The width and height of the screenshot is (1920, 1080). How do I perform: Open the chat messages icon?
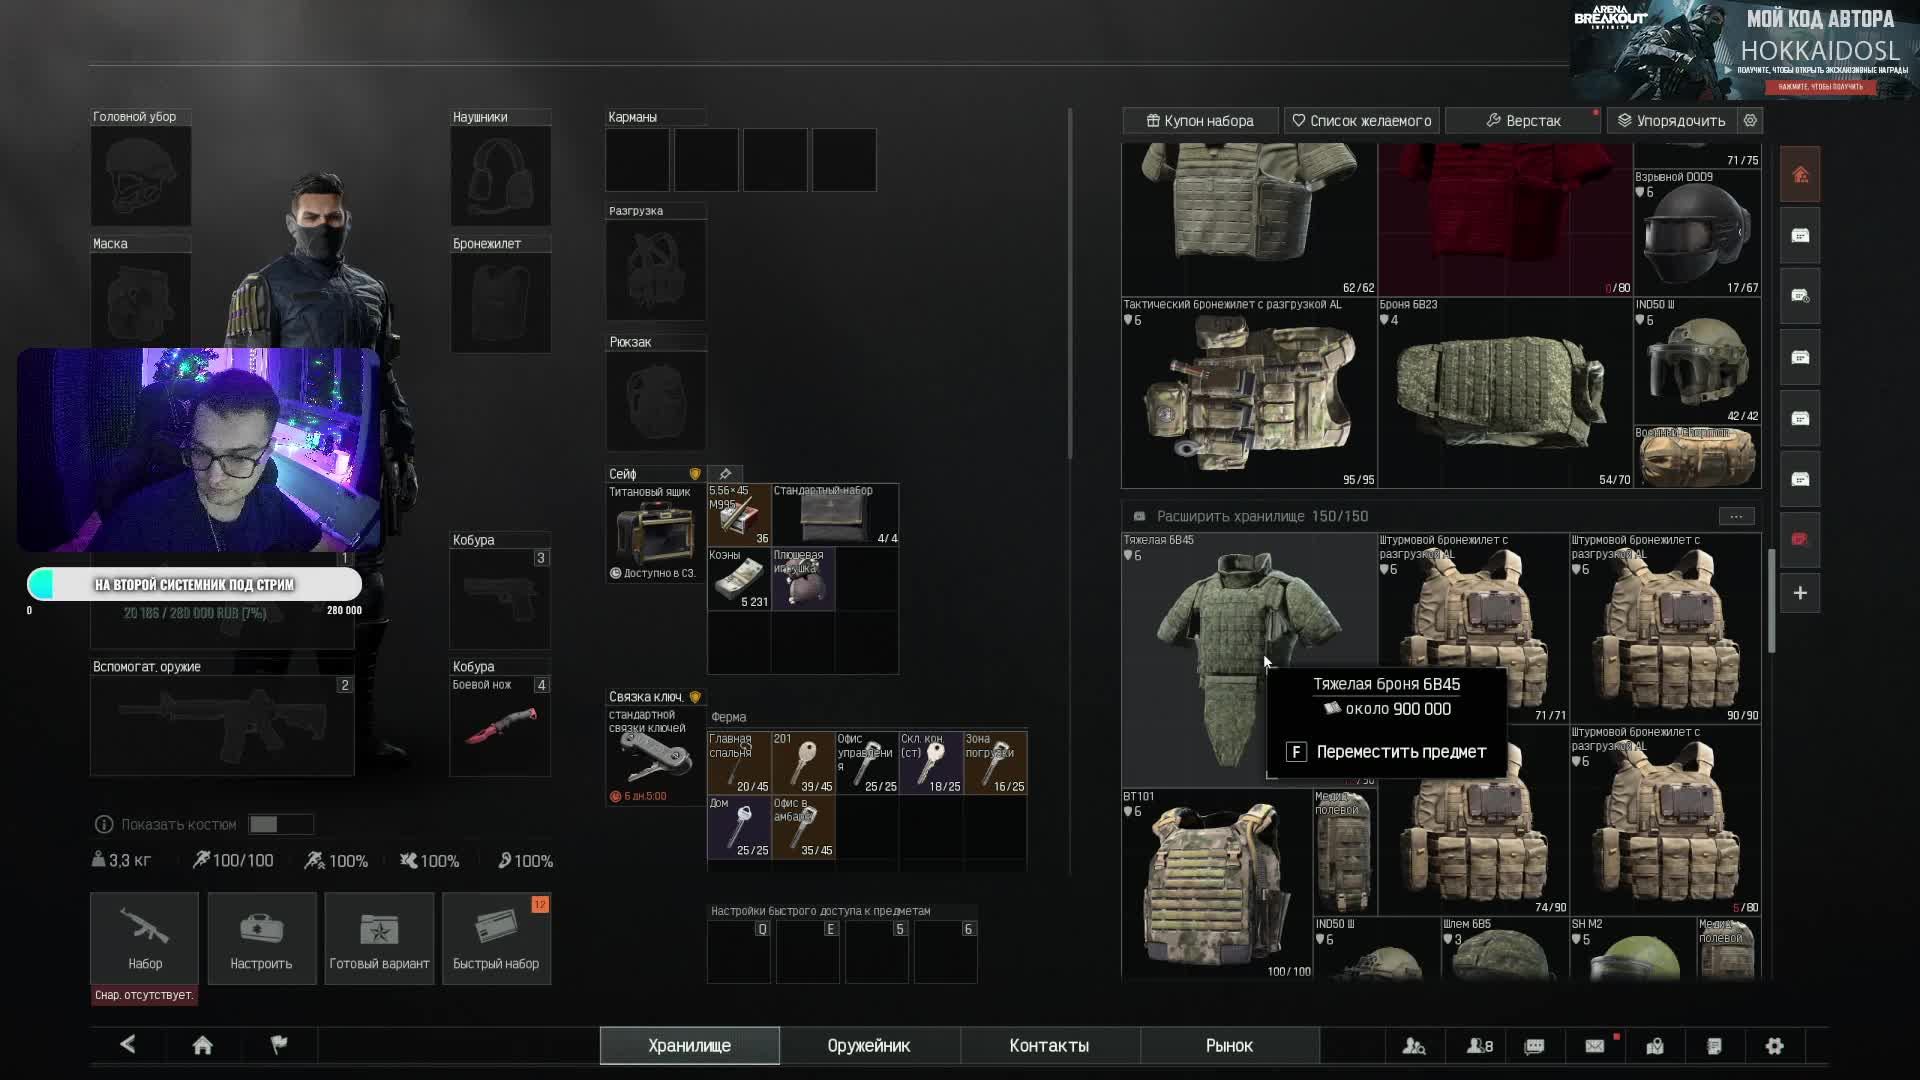(1534, 1046)
